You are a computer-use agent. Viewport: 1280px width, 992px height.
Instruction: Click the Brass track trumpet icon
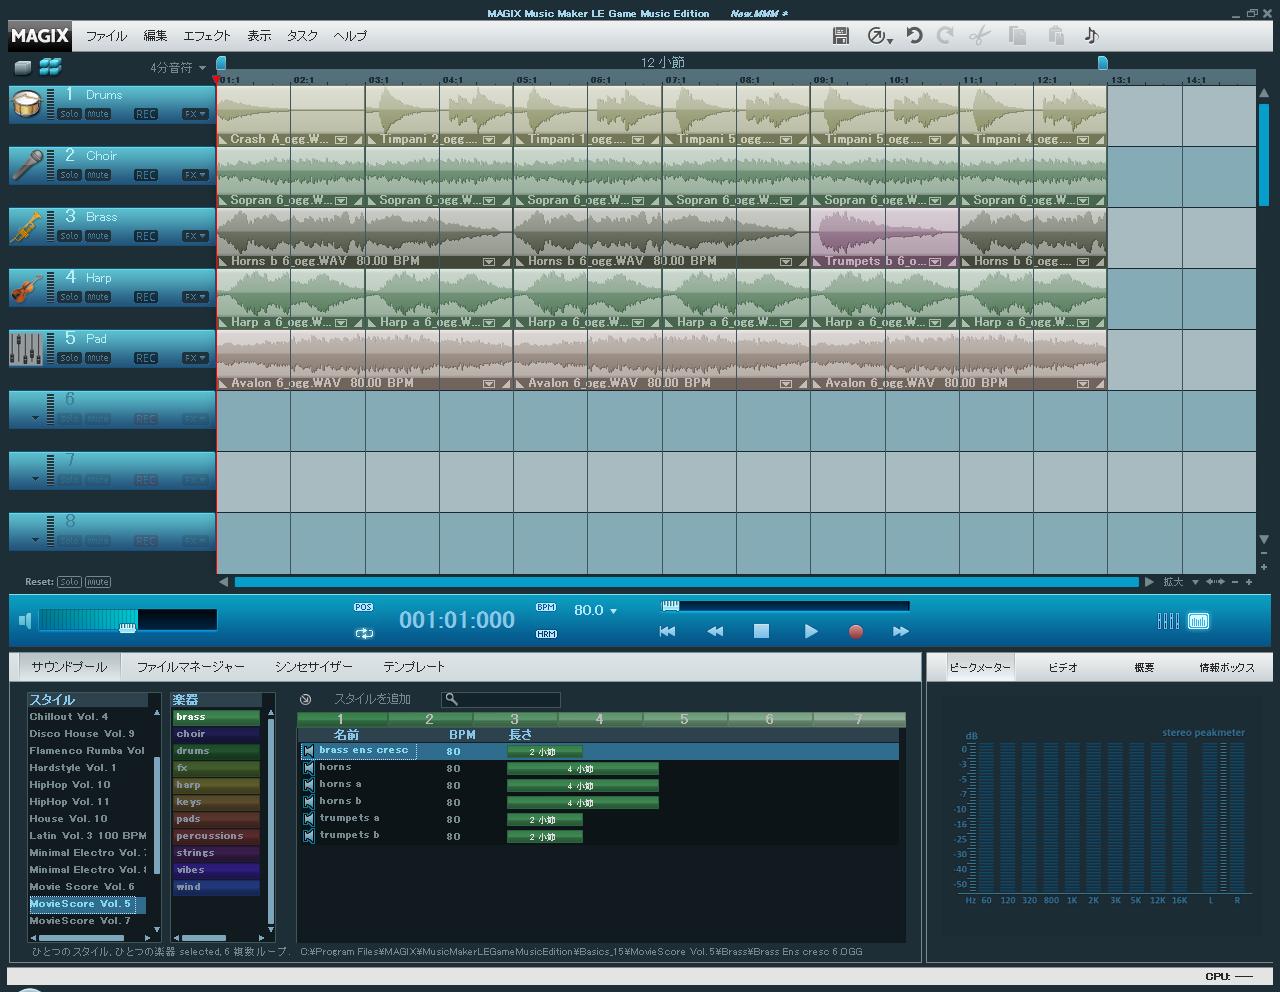[x=26, y=226]
